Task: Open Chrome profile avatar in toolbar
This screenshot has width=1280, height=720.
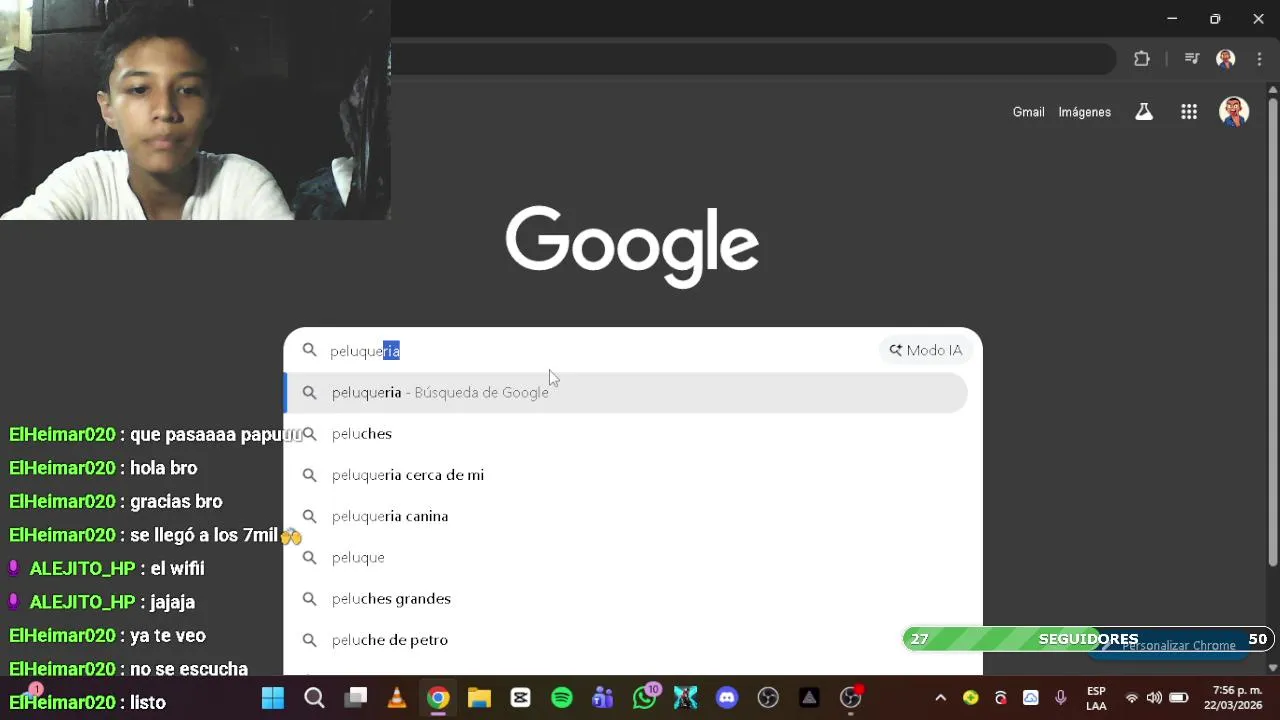Action: (1226, 59)
